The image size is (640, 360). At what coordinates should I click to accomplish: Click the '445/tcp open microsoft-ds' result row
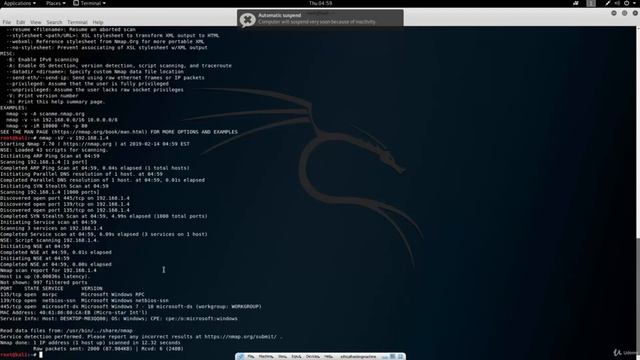131,307
